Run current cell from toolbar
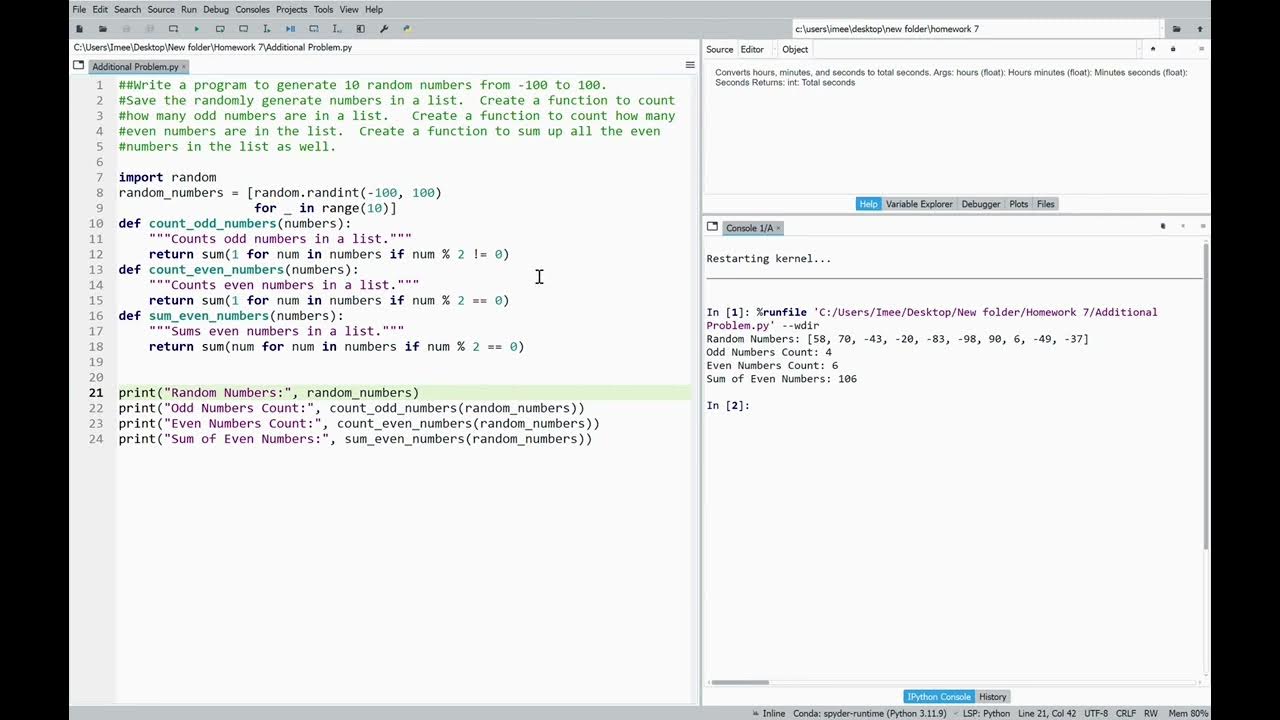Viewport: 1280px width, 720px height. pyautogui.click(x=220, y=29)
